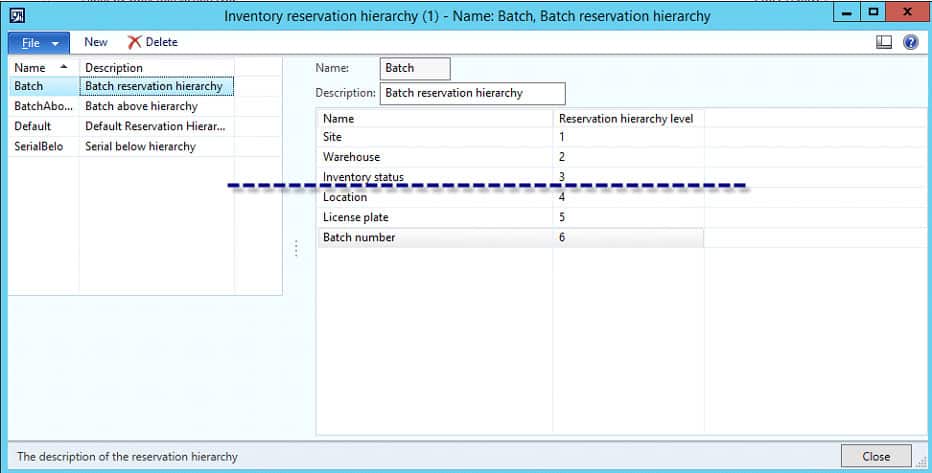Close window using red X title button

point(908,12)
